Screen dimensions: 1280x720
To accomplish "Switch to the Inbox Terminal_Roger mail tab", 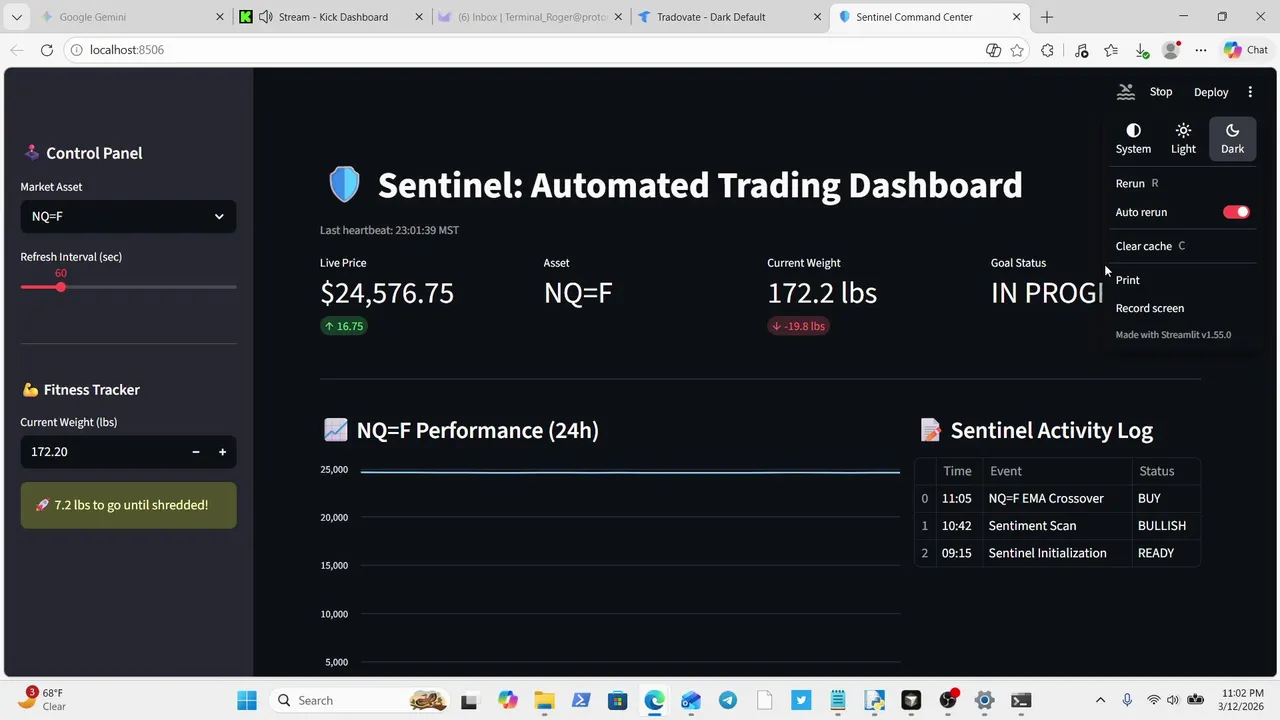I will pyautogui.click(x=532, y=17).
